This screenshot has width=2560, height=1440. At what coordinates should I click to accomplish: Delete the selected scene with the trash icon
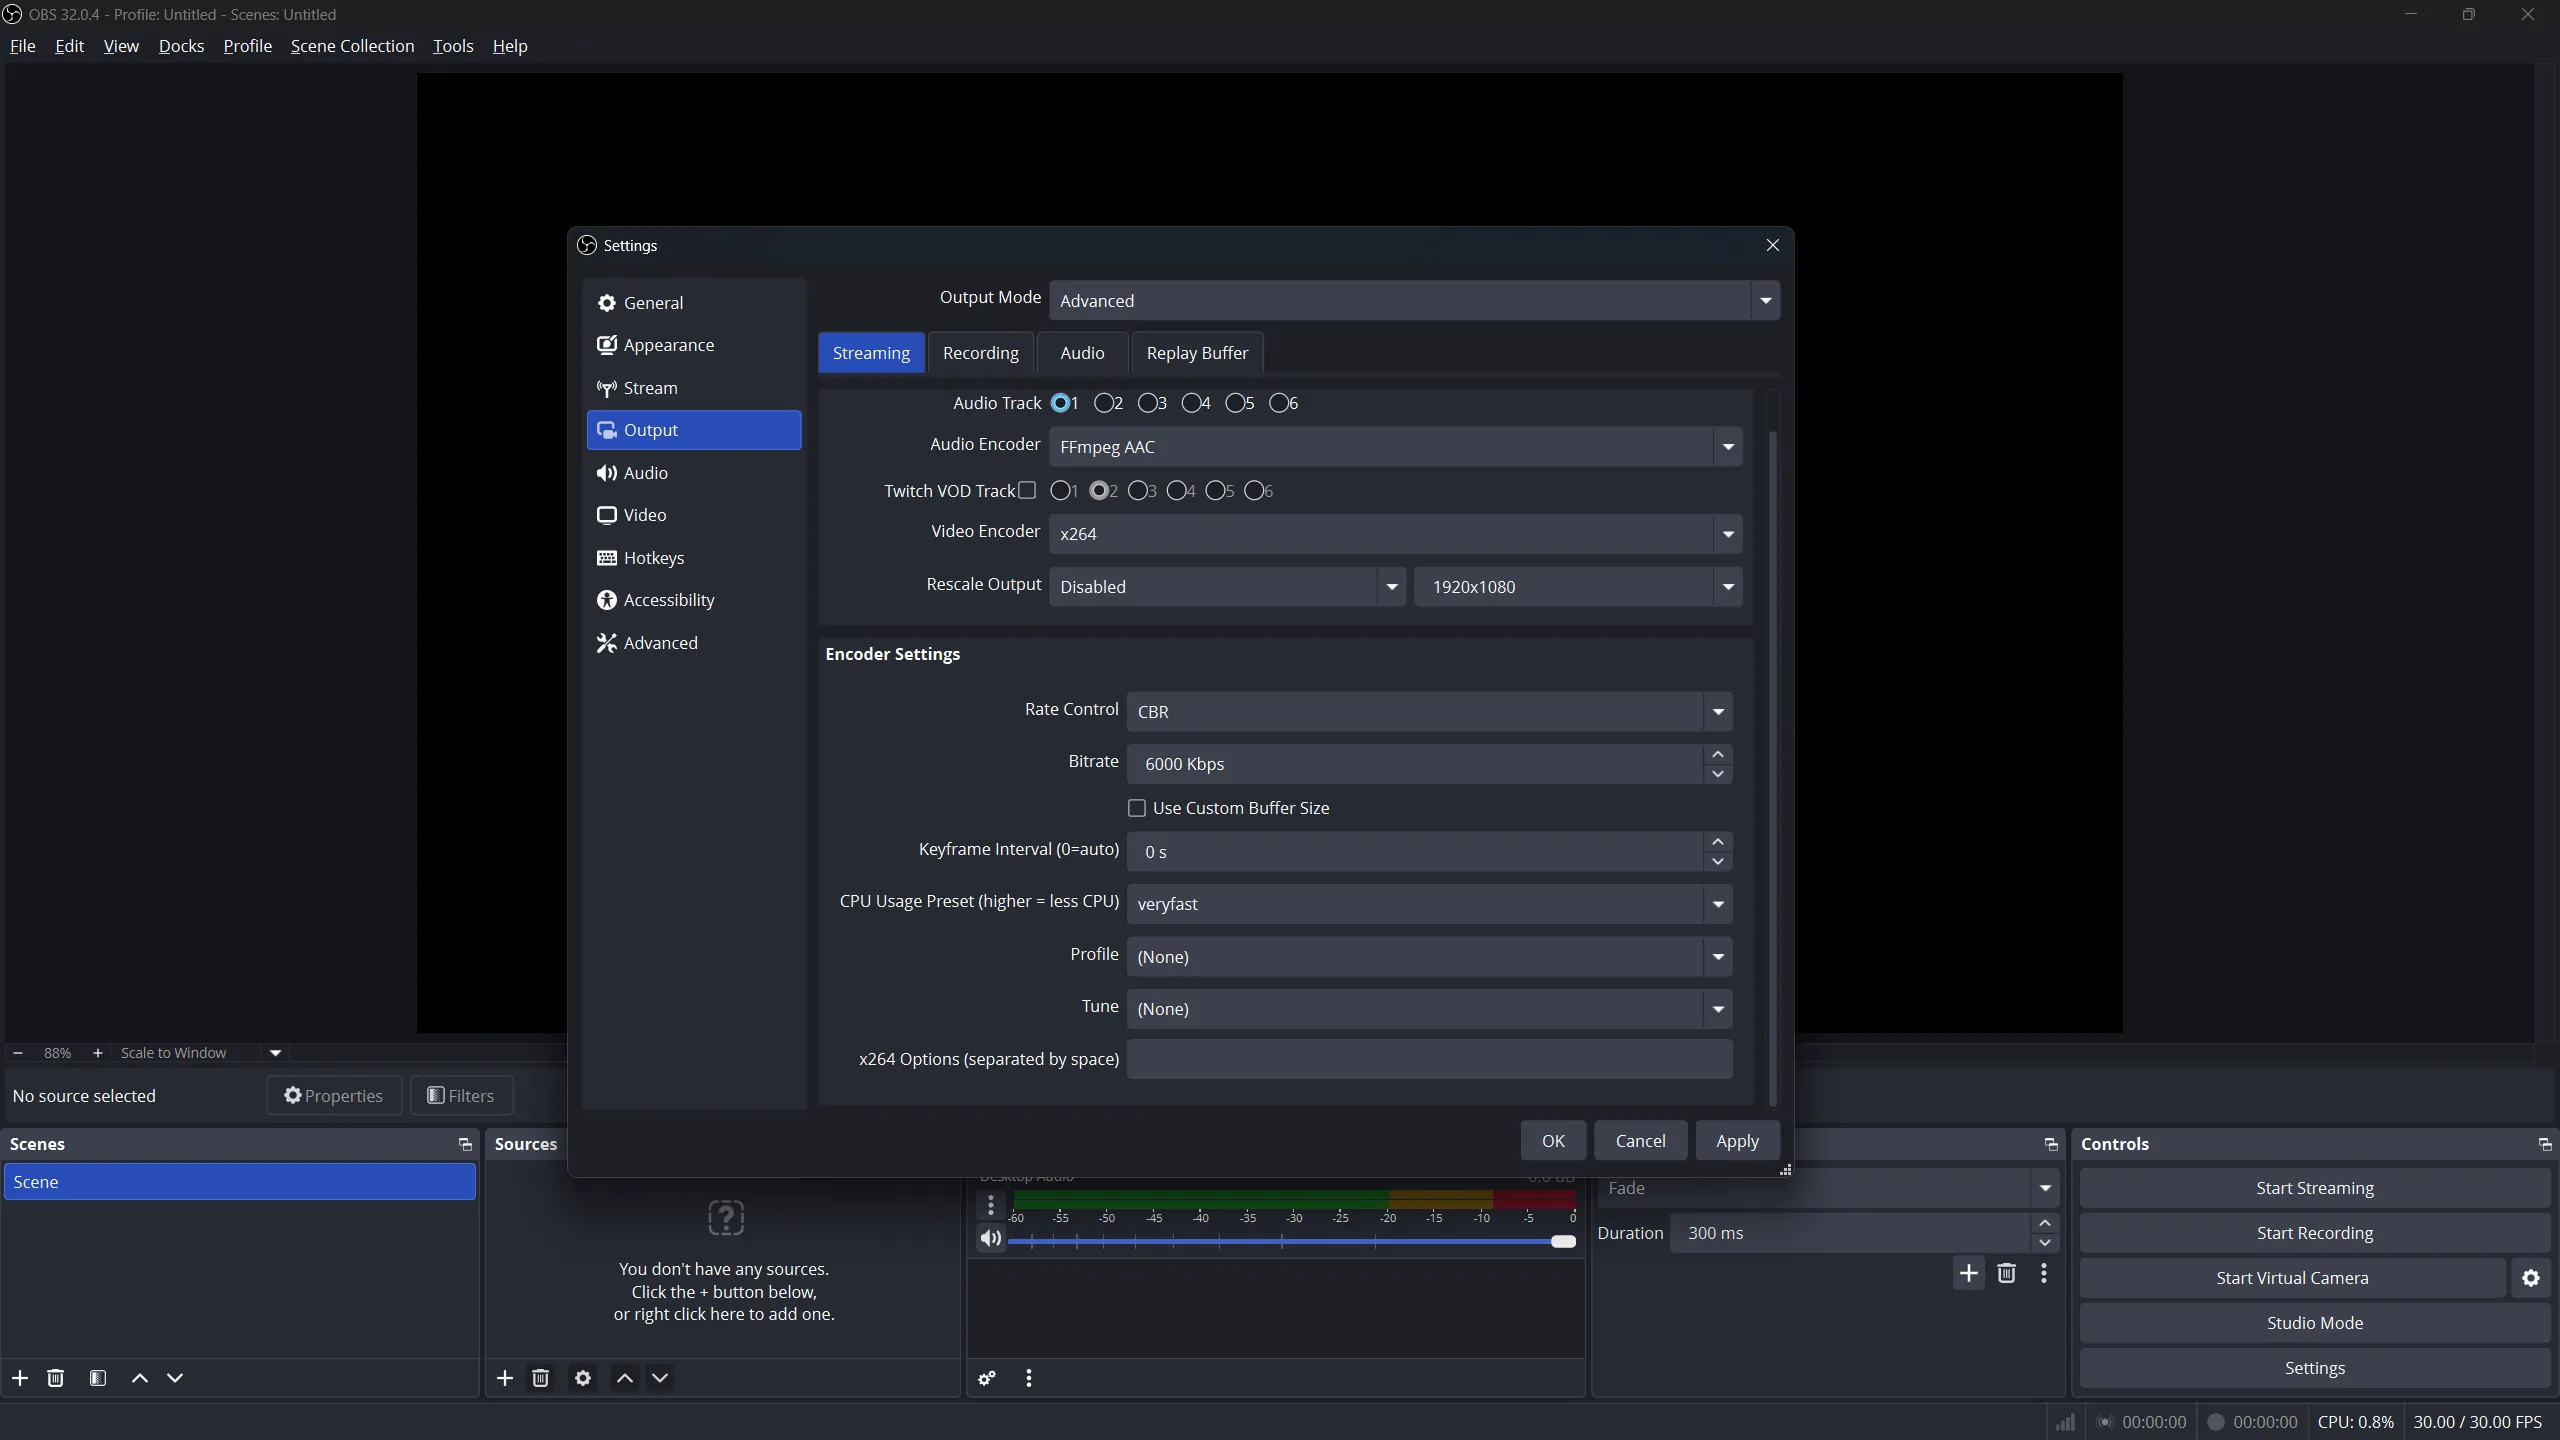click(x=56, y=1378)
